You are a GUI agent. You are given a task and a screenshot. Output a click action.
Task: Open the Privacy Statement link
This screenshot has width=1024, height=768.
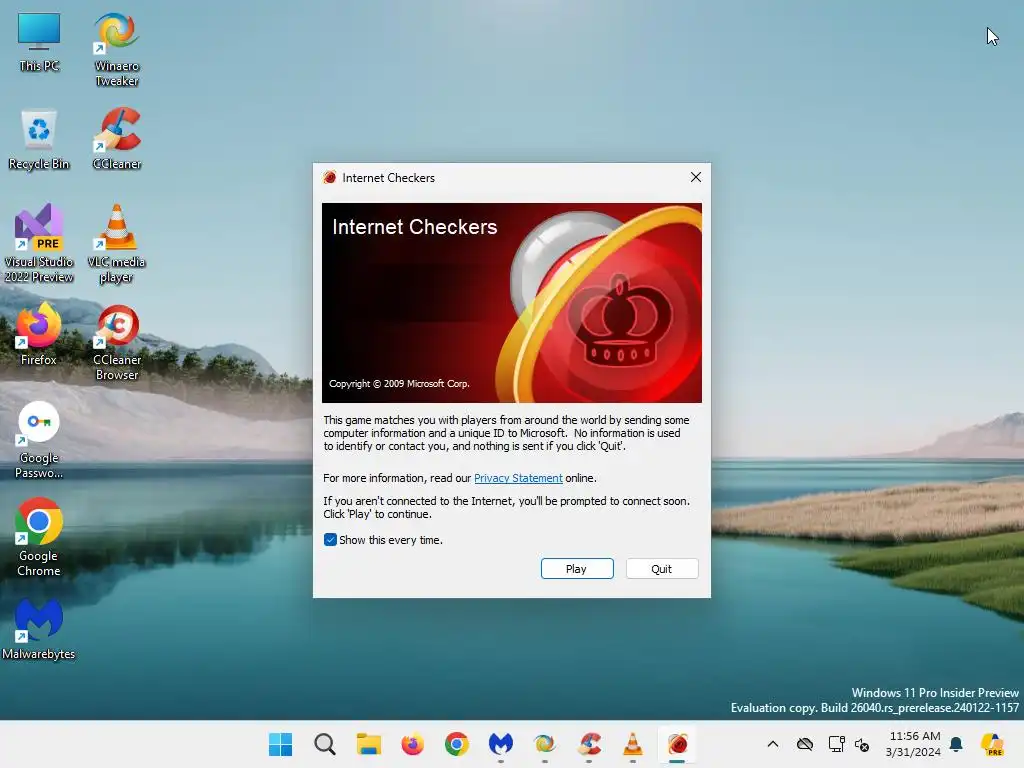click(x=518, y=477)
